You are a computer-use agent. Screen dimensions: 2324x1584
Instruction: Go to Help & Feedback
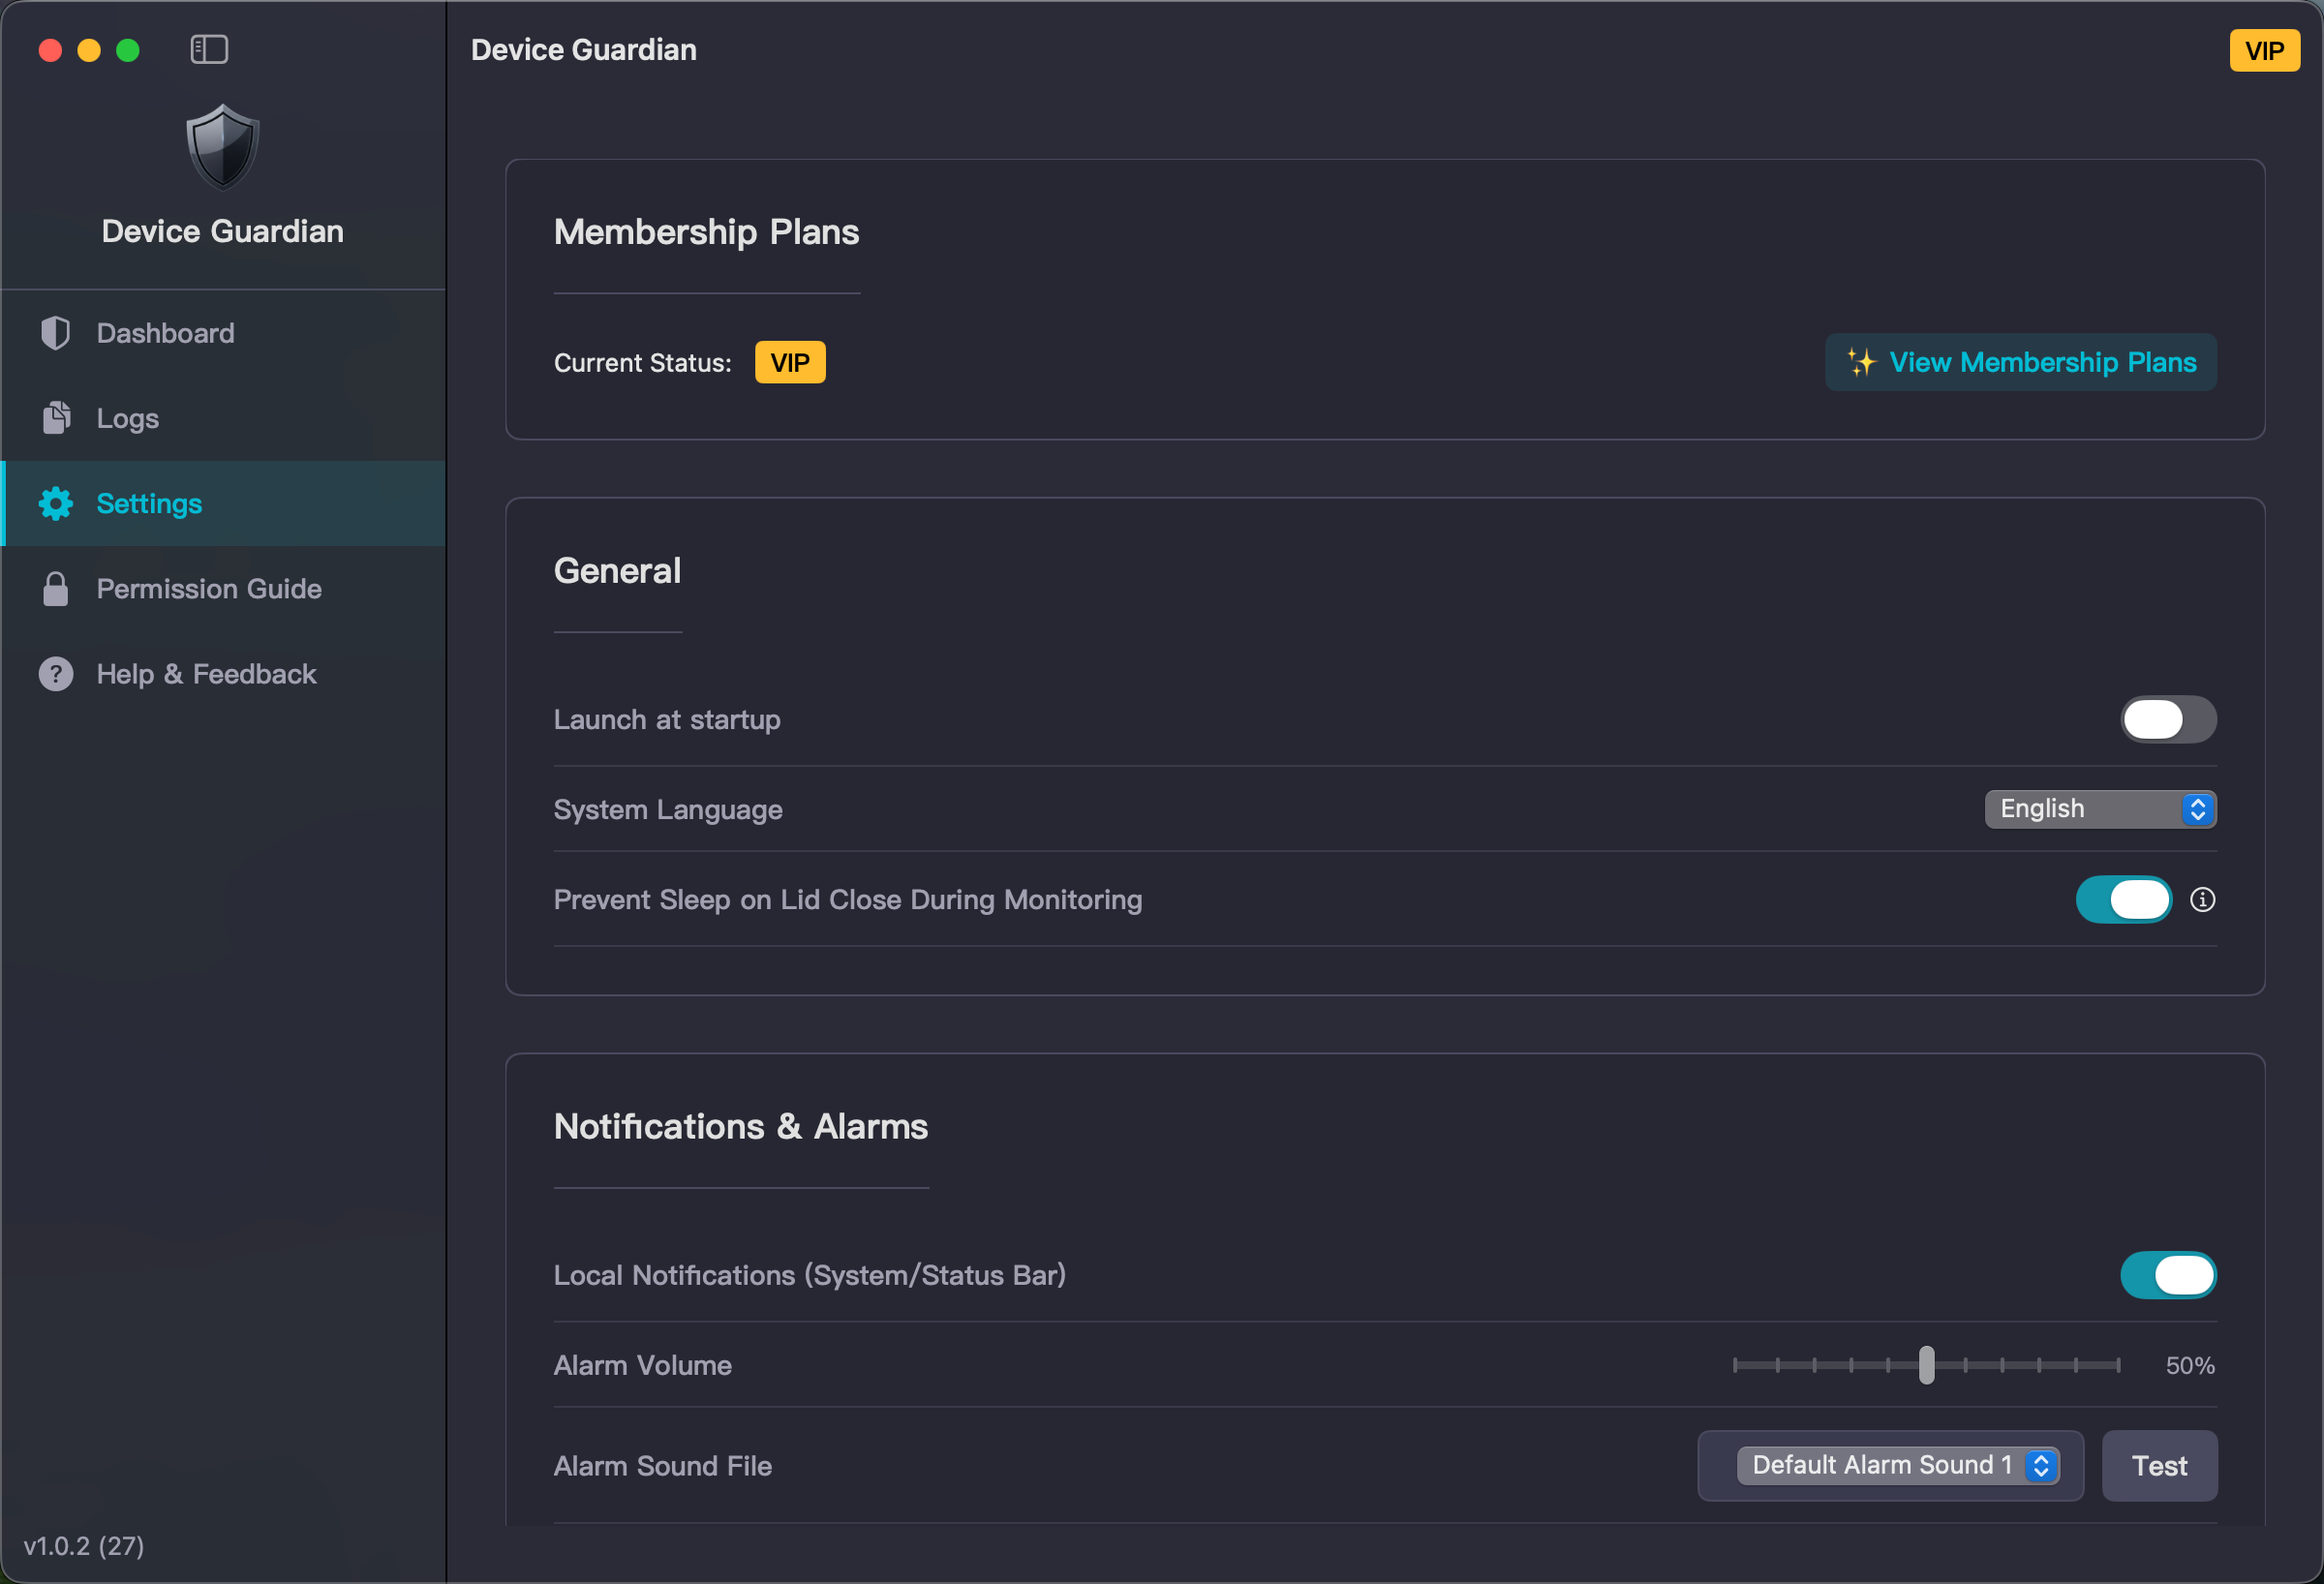pos(223,674)
